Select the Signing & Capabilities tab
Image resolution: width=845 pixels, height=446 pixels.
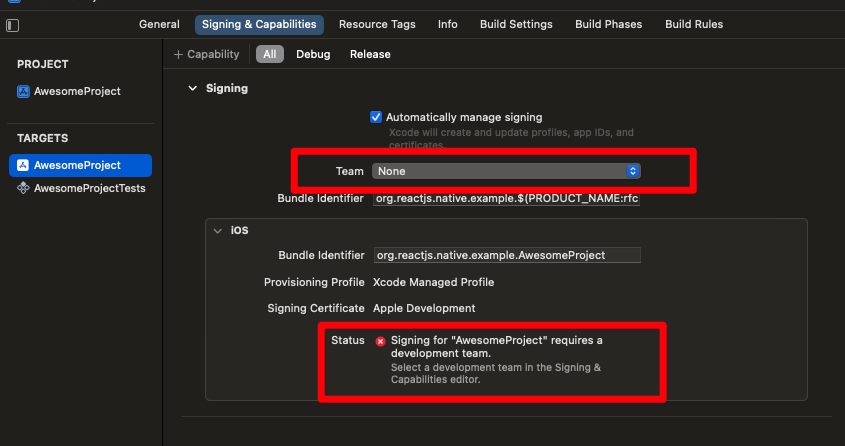pyautogui.click(x=259, y=24)
